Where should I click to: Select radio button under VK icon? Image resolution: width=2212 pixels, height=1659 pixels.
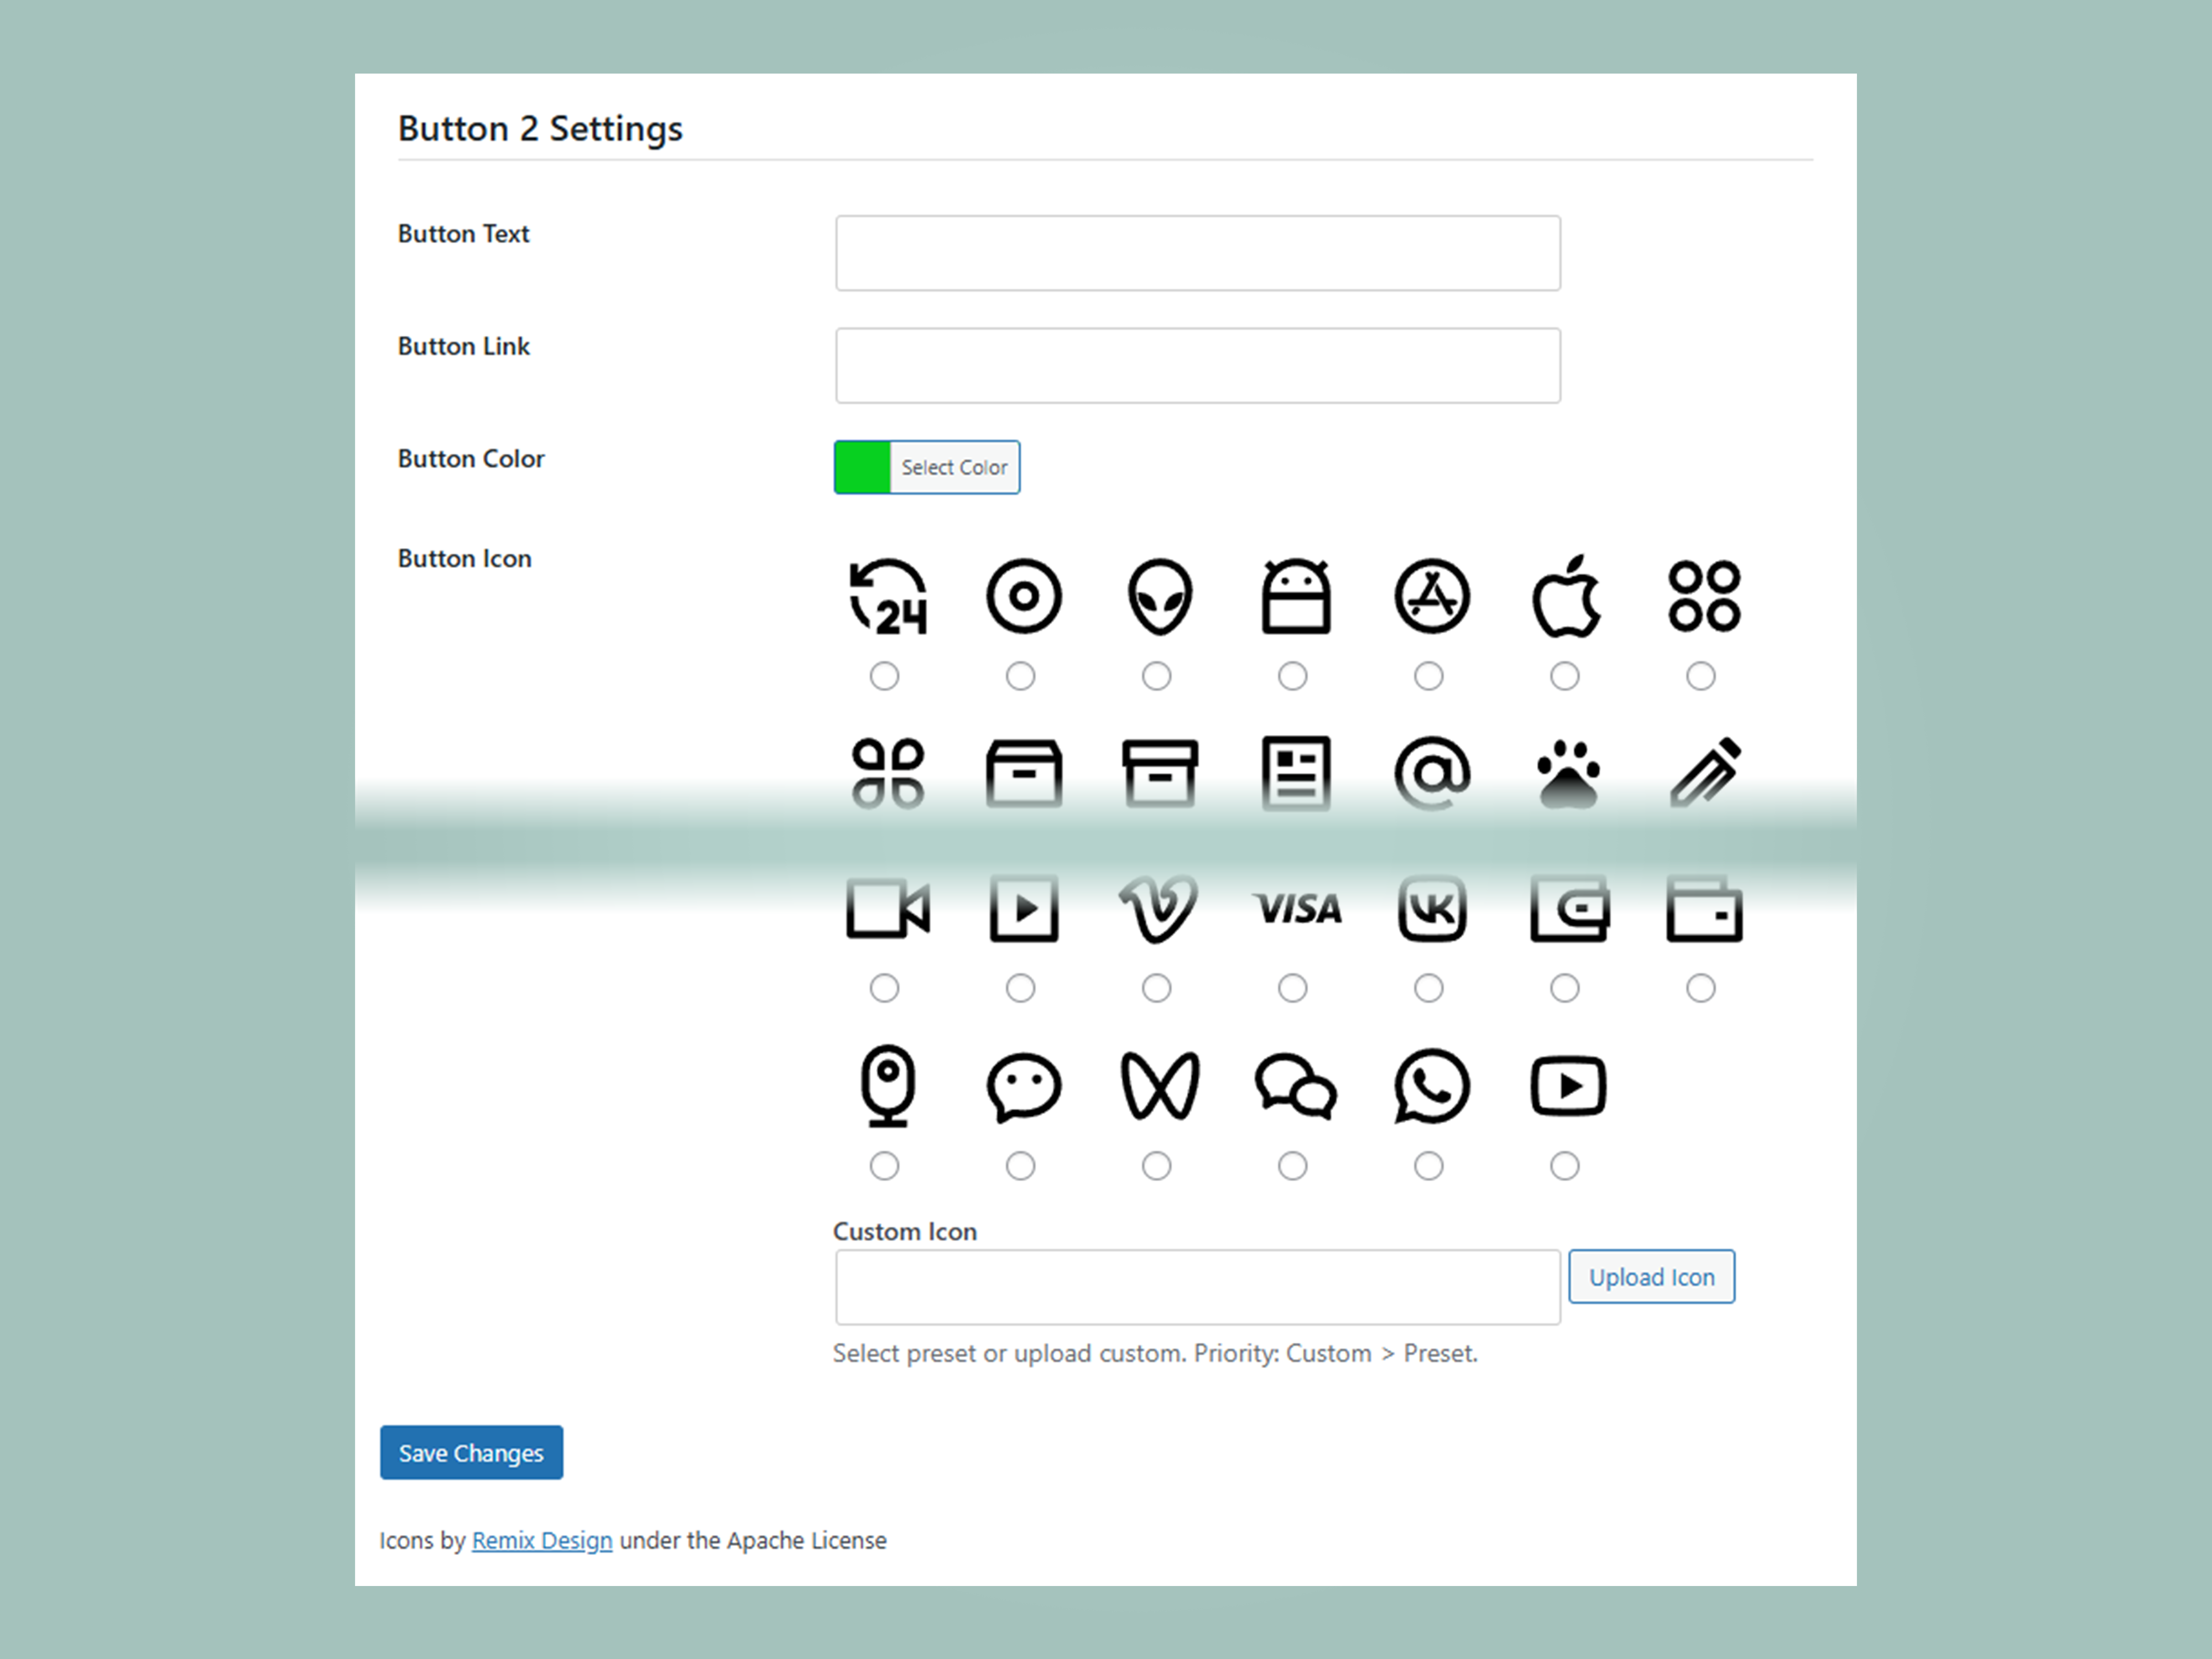[x=1428, y=988]
